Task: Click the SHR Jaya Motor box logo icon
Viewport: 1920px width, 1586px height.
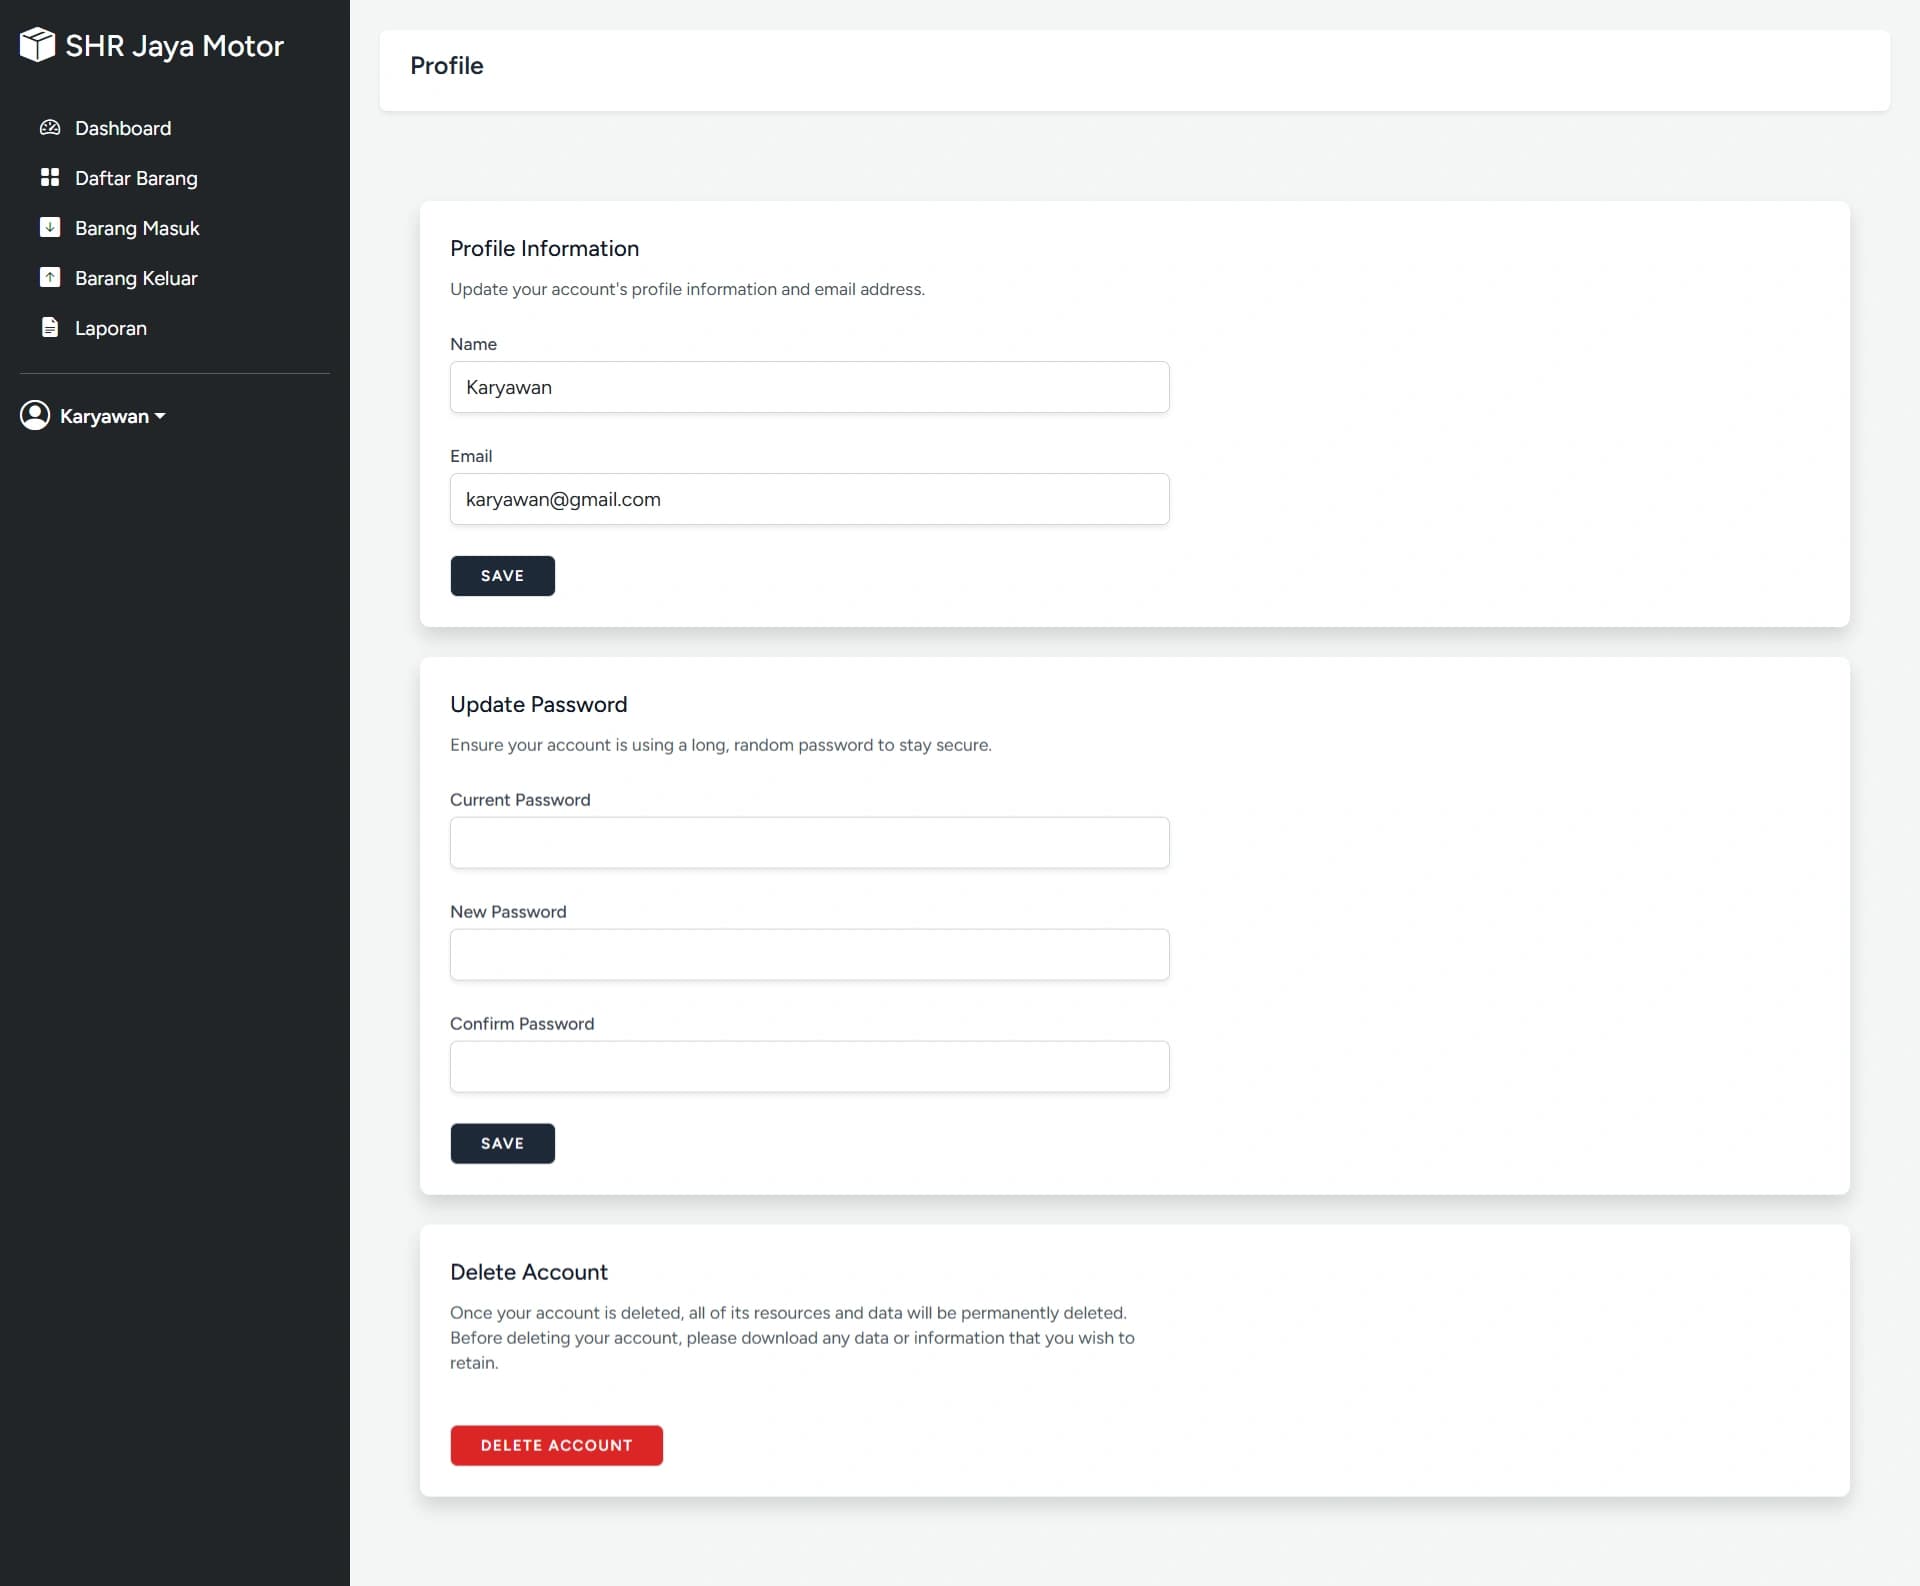Action: coord(37,45)
